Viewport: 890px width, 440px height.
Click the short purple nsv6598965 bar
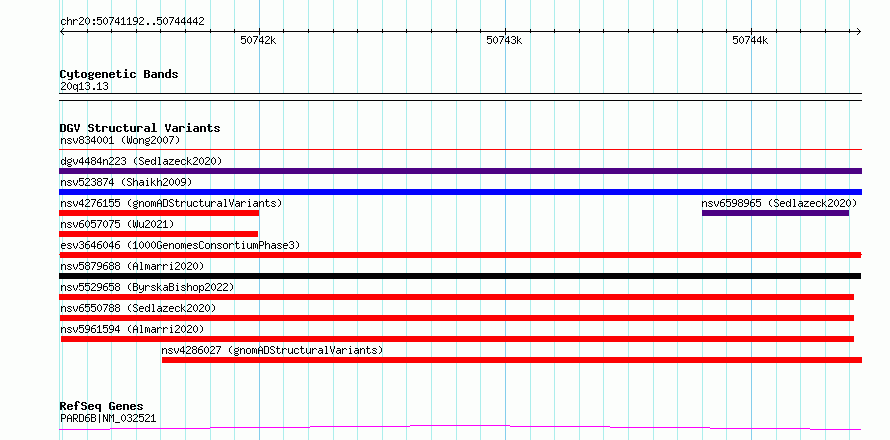click(775, 213)
